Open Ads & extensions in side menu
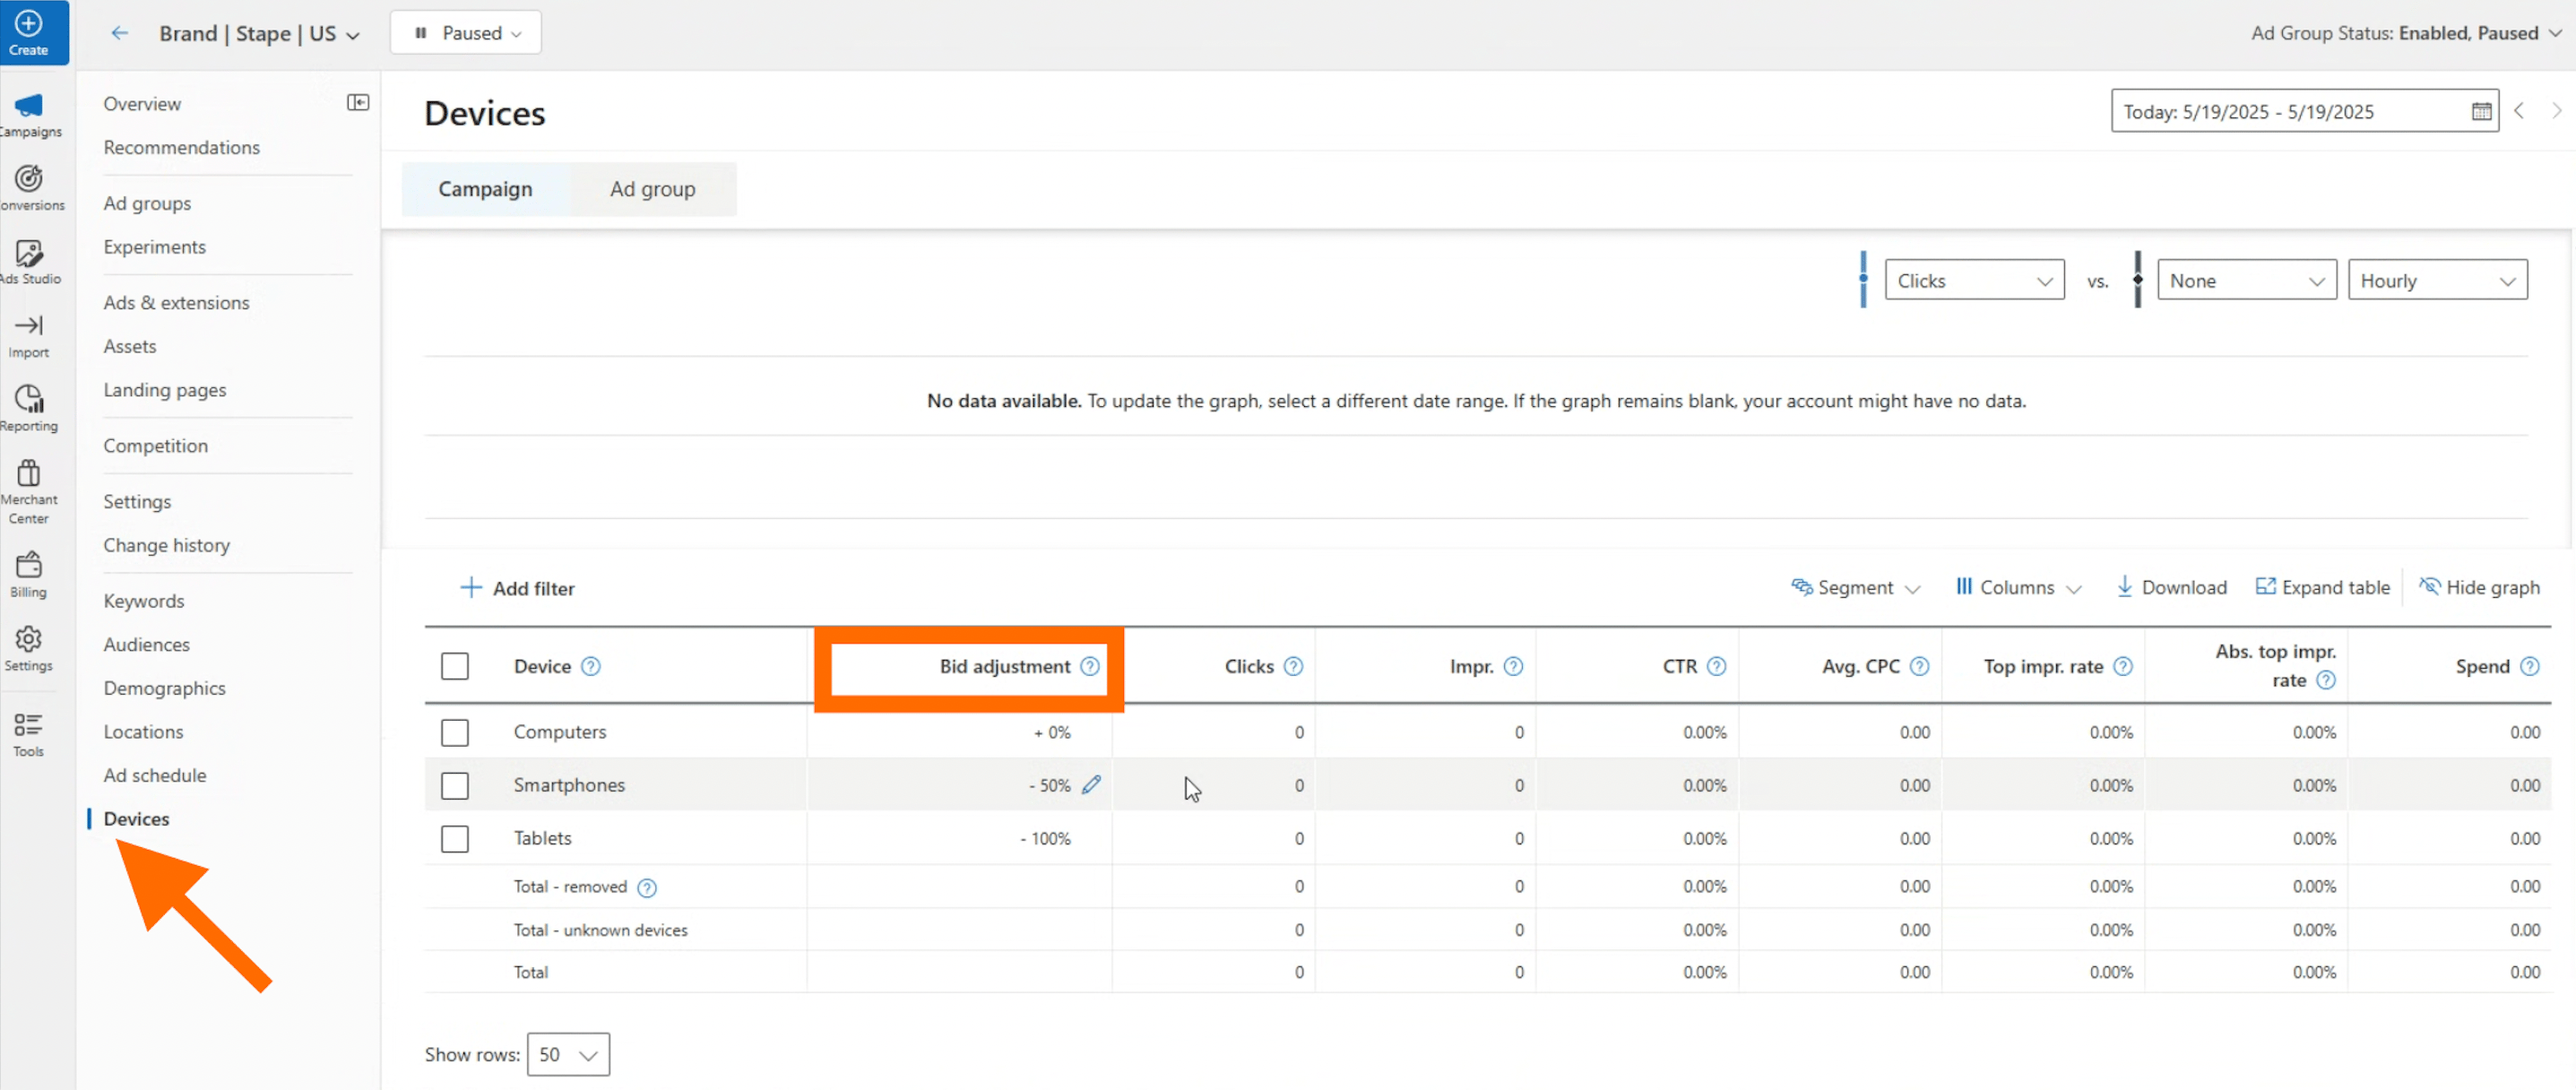 [x=176, y=303]
